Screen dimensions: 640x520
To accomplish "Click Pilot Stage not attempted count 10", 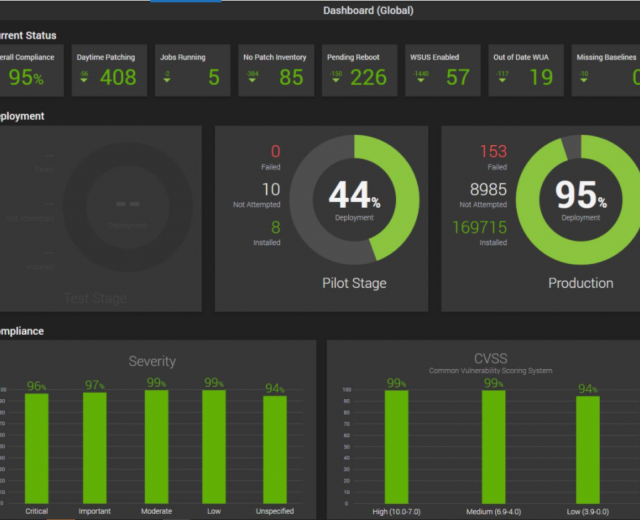I will pos(271,189).
